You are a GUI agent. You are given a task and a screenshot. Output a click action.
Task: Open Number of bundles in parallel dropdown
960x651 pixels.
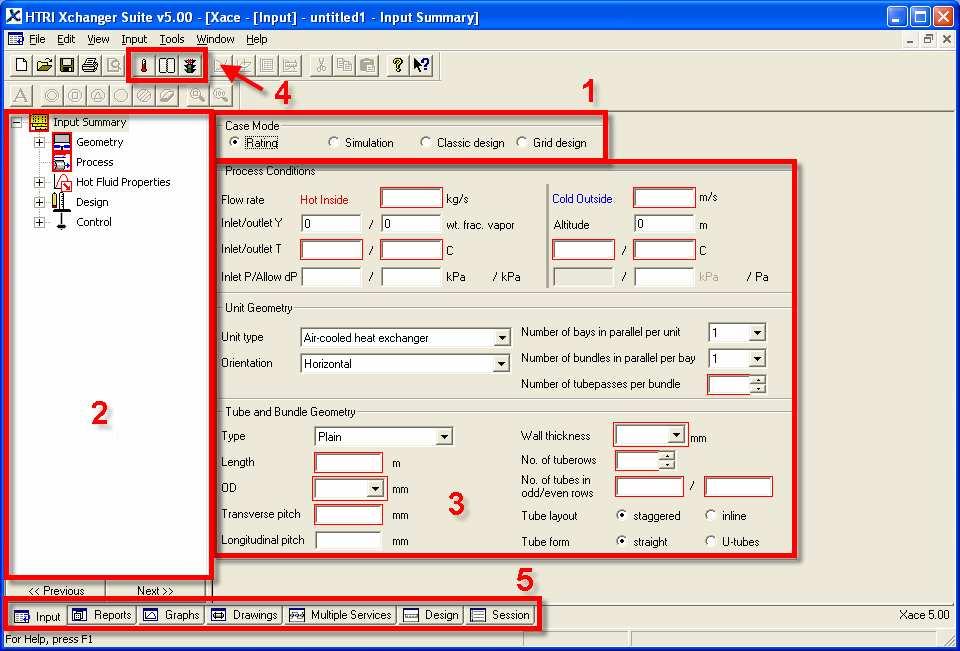pyautogui.click(x=757, y=359)
